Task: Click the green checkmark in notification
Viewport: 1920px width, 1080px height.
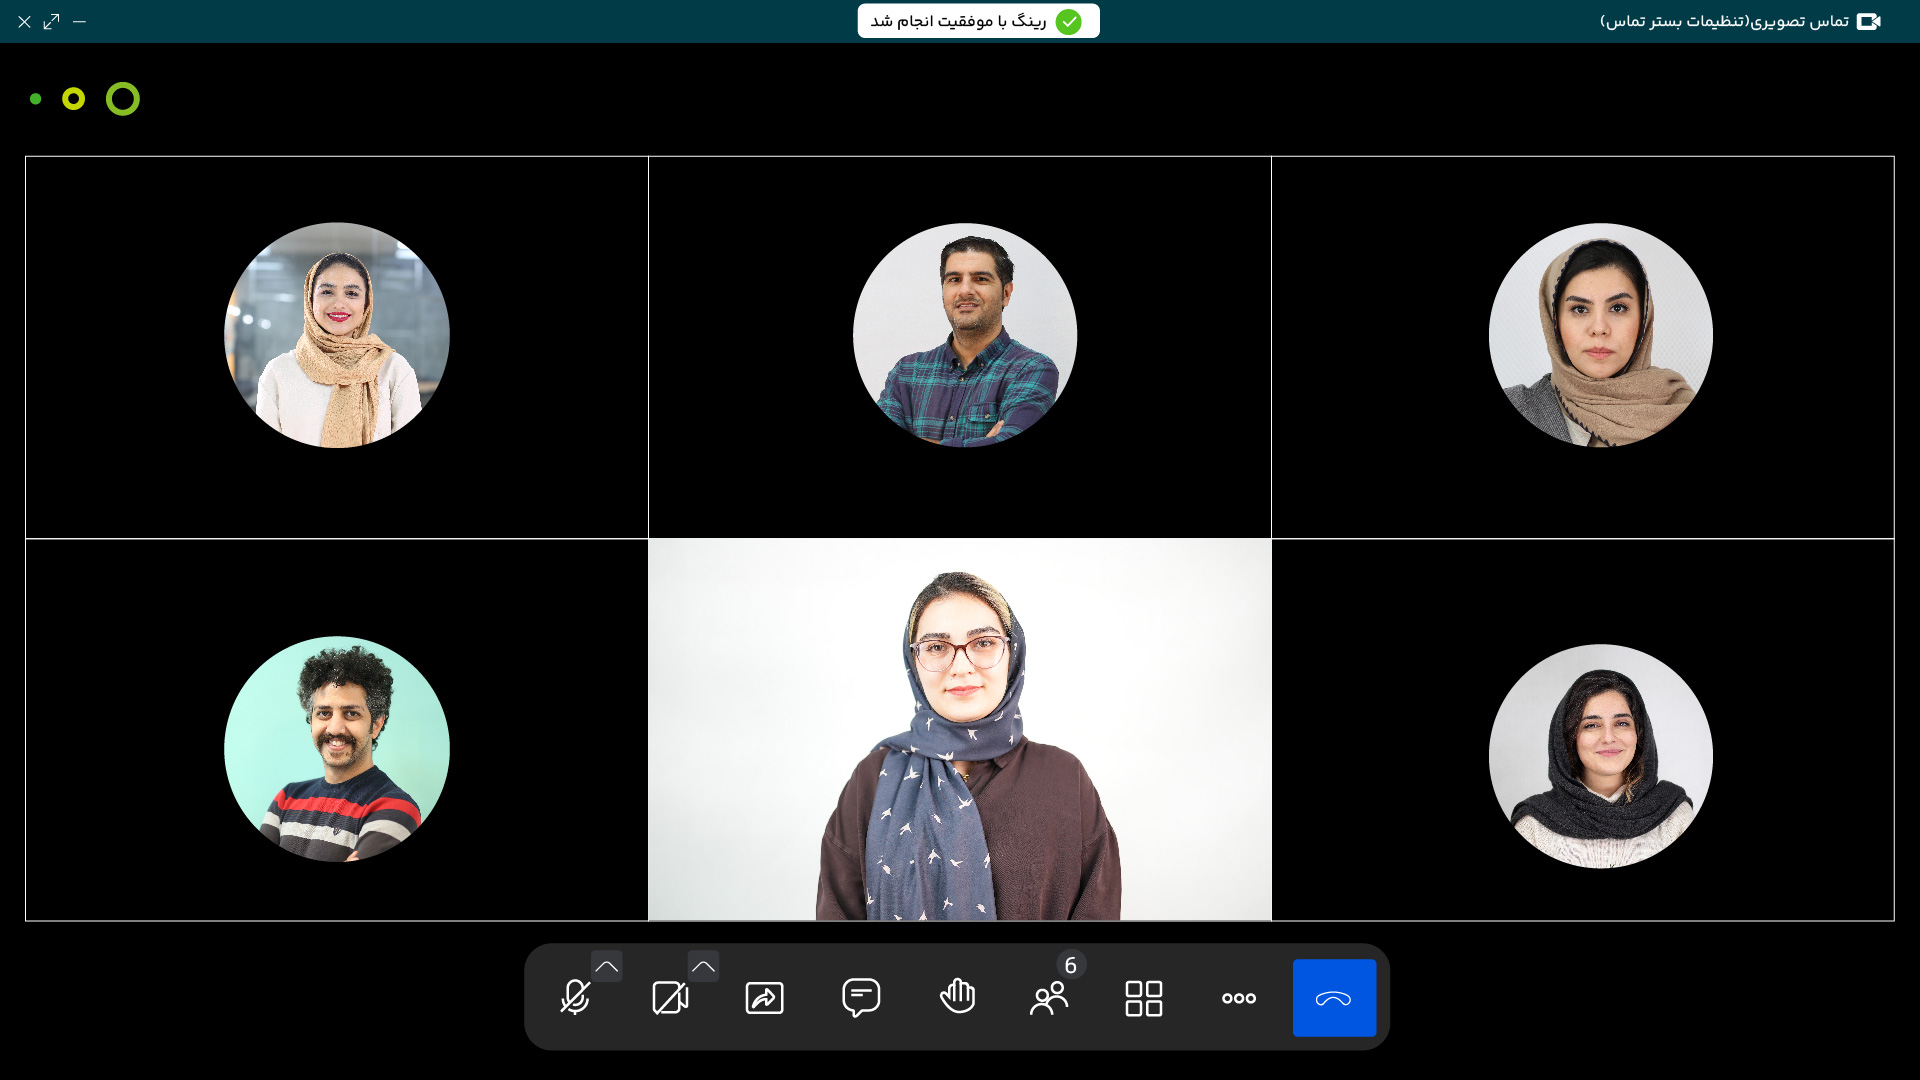Action: (x=1068, y=21)
